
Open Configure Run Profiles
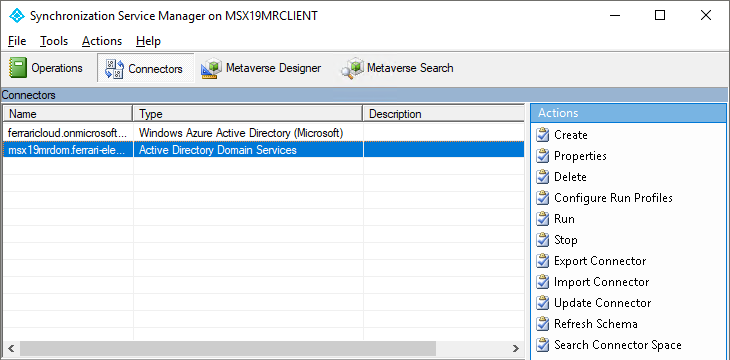[613, 198]
